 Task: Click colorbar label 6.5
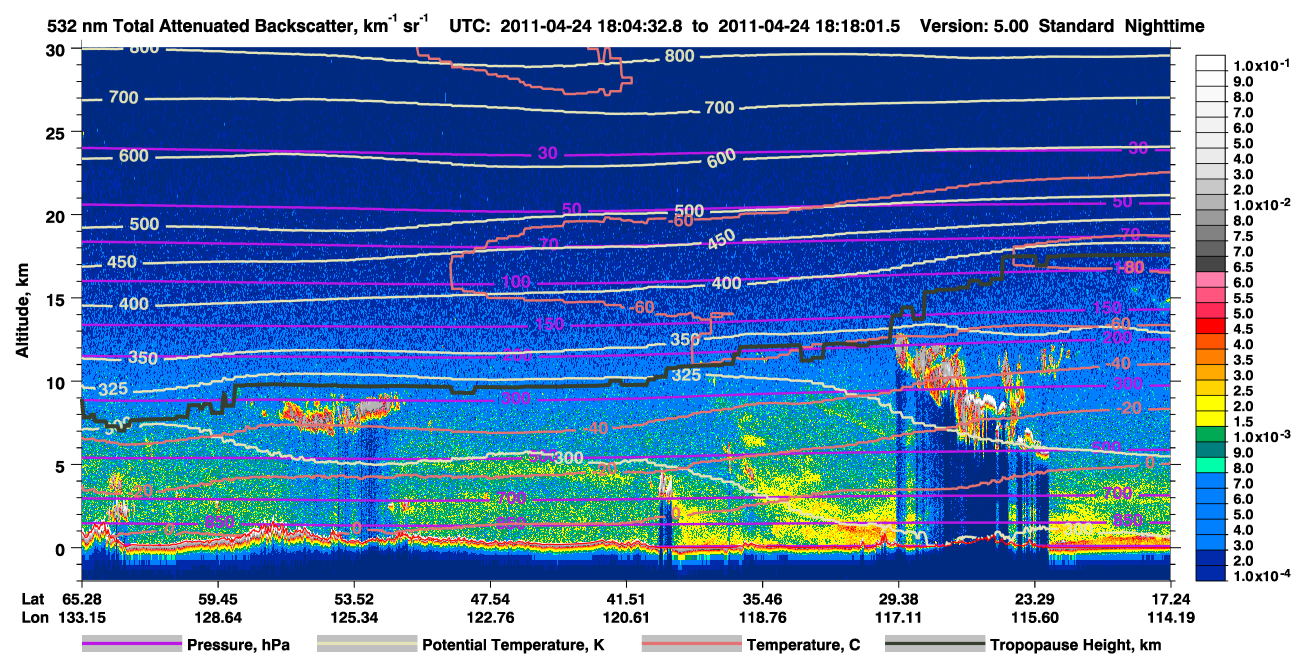(x=1243, y=267)
